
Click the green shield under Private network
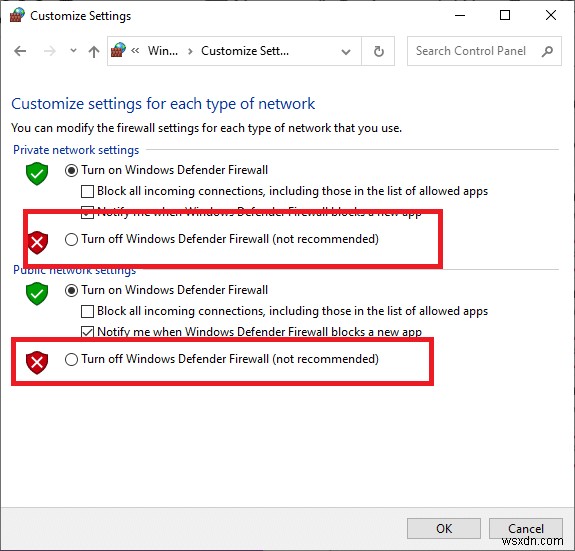[37, 173]
